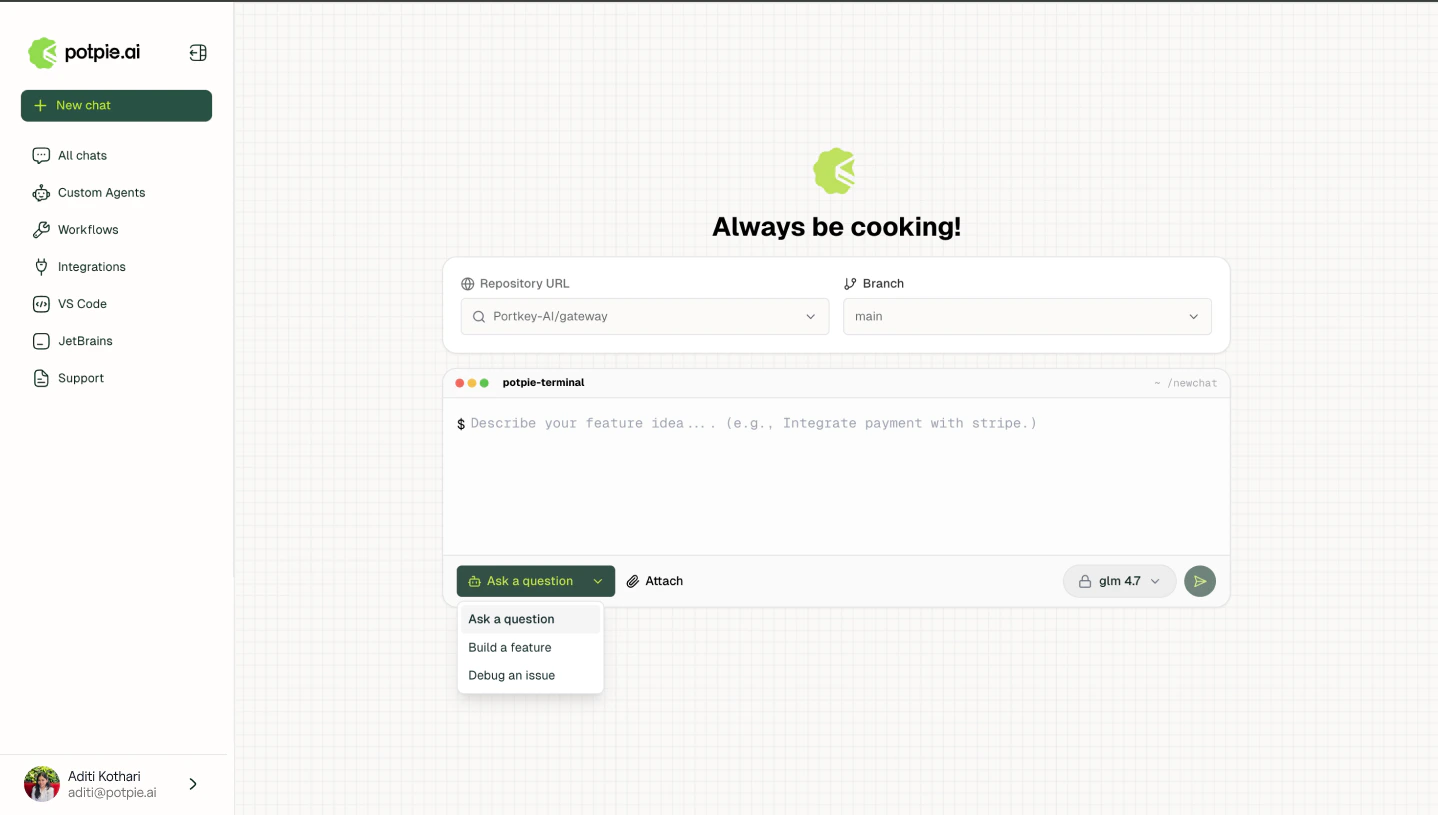Click the Support document icon
This screenshot has width=1438, height=815.
41,378
